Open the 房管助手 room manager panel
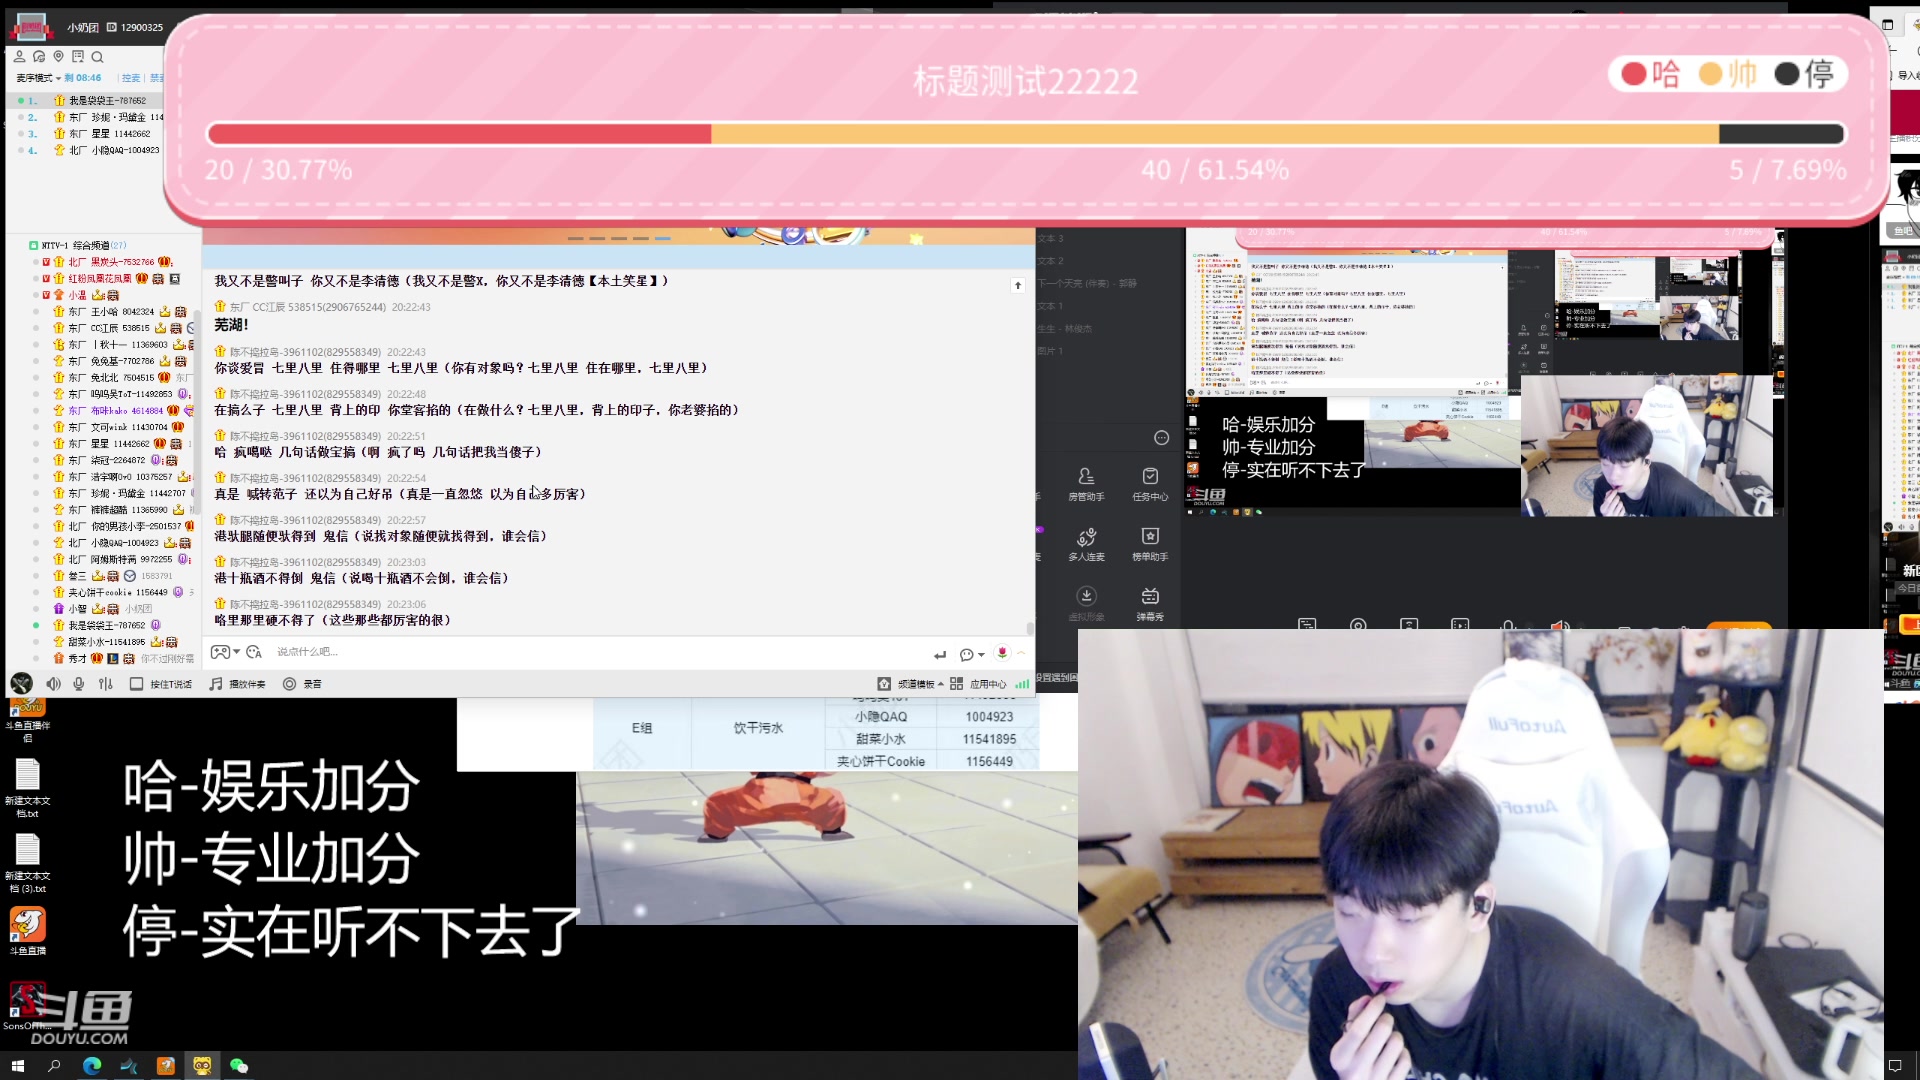Image resolution: width=1920 pixels, height=1080 pixels. pyautogui.click(x=1086, y=482)
